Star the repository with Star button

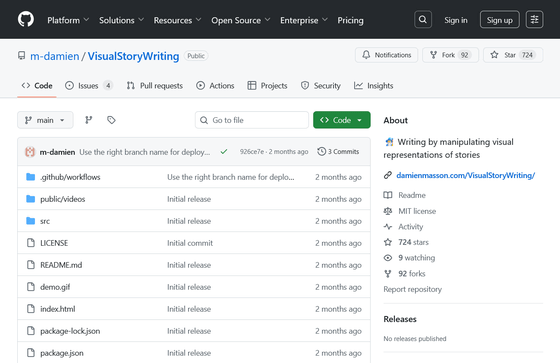coord(513,55)
